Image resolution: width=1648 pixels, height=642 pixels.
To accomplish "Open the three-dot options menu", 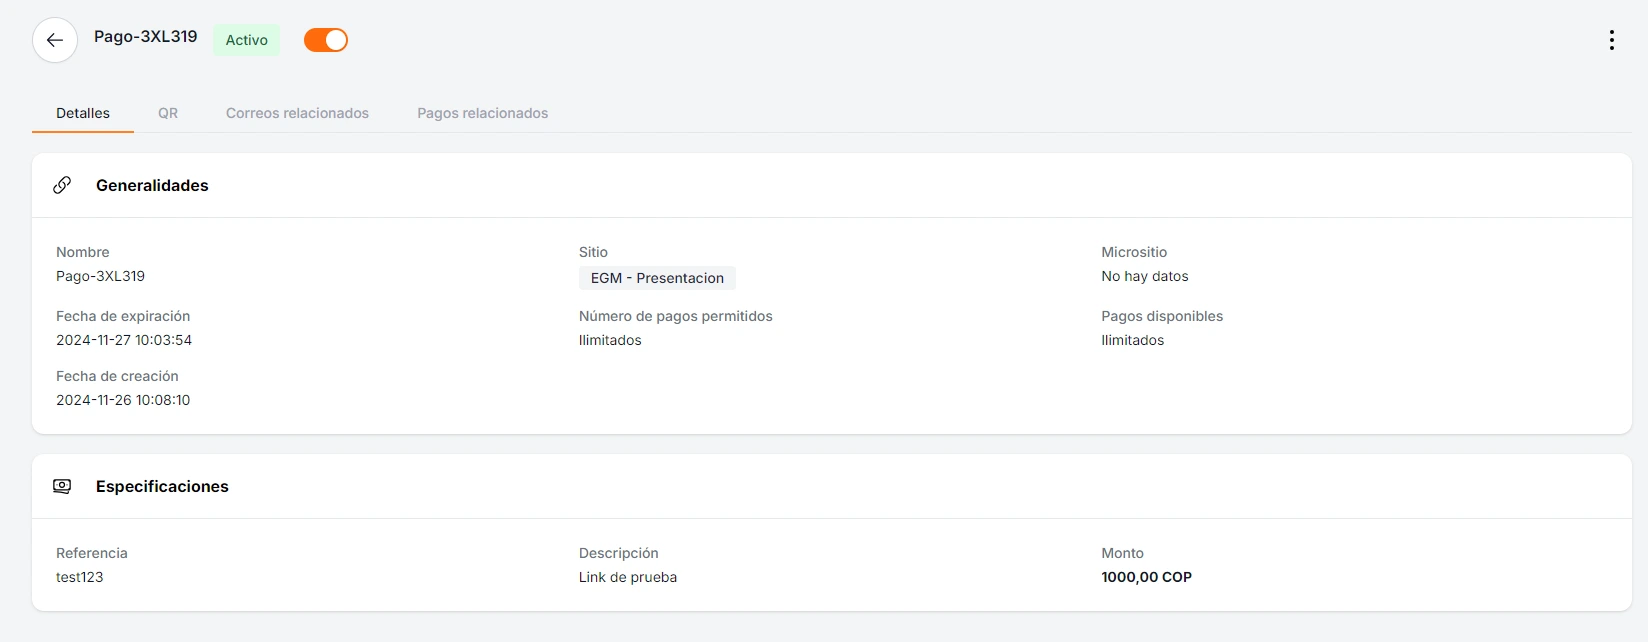I will coord(1611,40).
